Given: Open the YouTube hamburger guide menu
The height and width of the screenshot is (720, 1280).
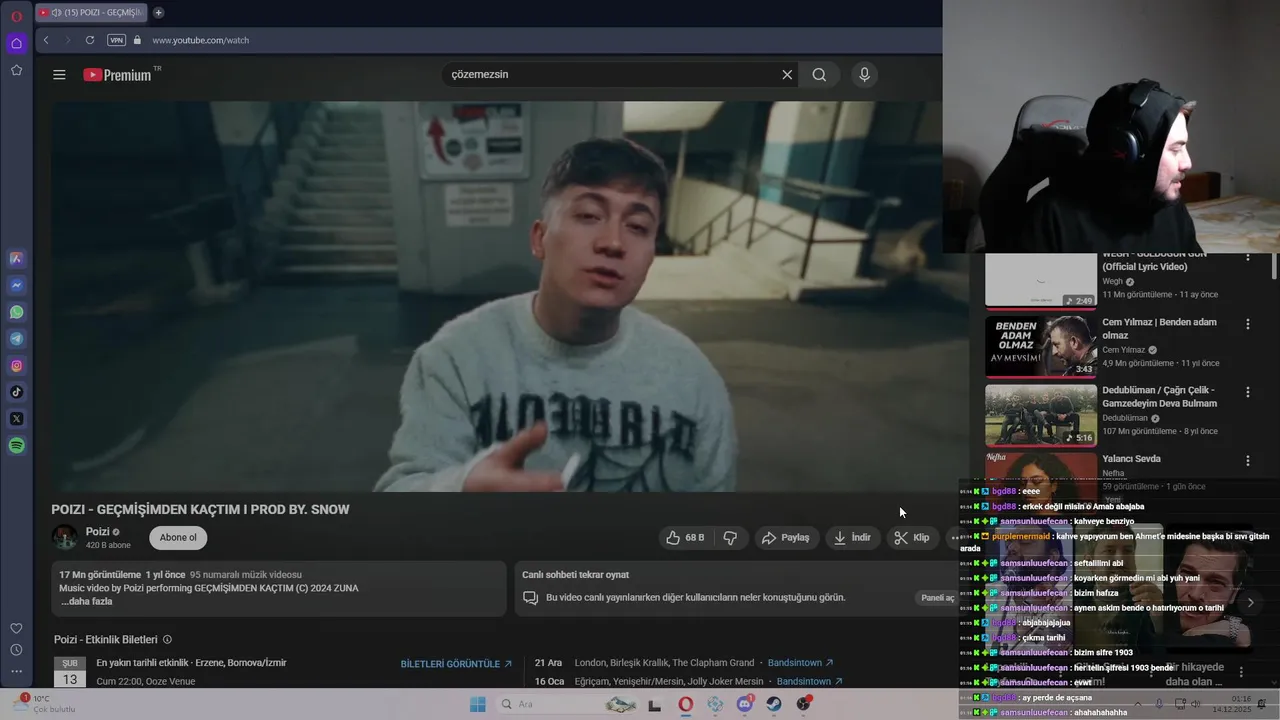Looking at the screenshot, I should pos(59,74).
